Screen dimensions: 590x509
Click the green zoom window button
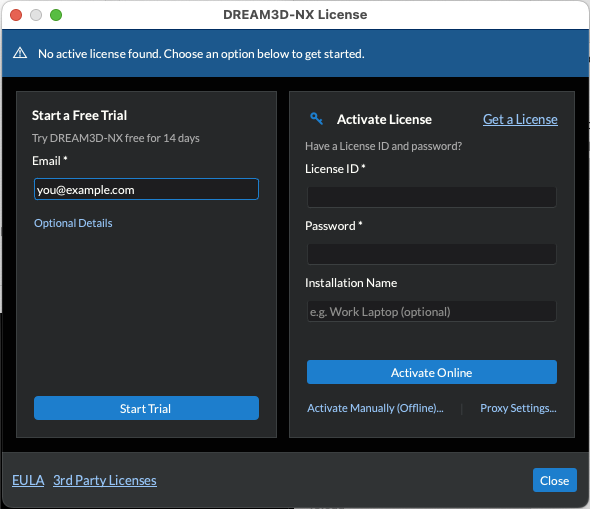[x=56, y=15]
